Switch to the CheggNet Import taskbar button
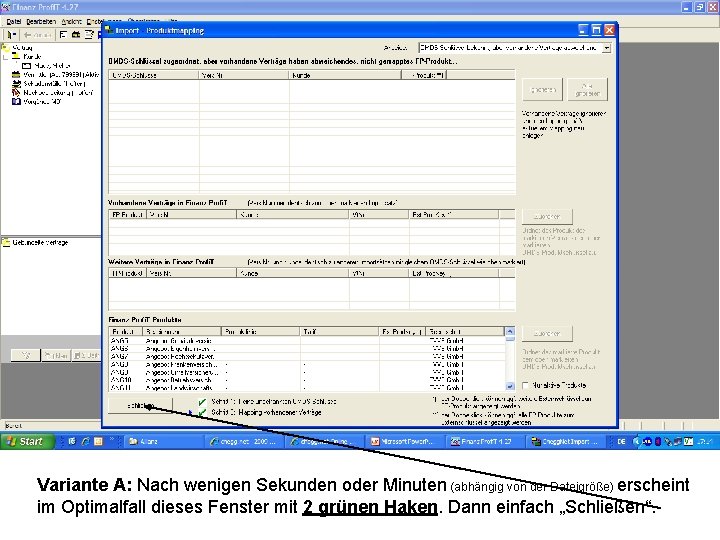Screen dimensions: 720x540 [x=565, y=441]
